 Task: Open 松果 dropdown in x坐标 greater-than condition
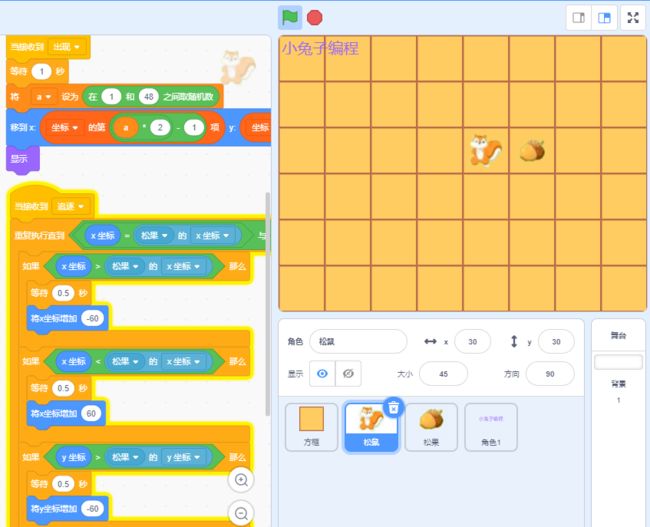tap(125, 266)
